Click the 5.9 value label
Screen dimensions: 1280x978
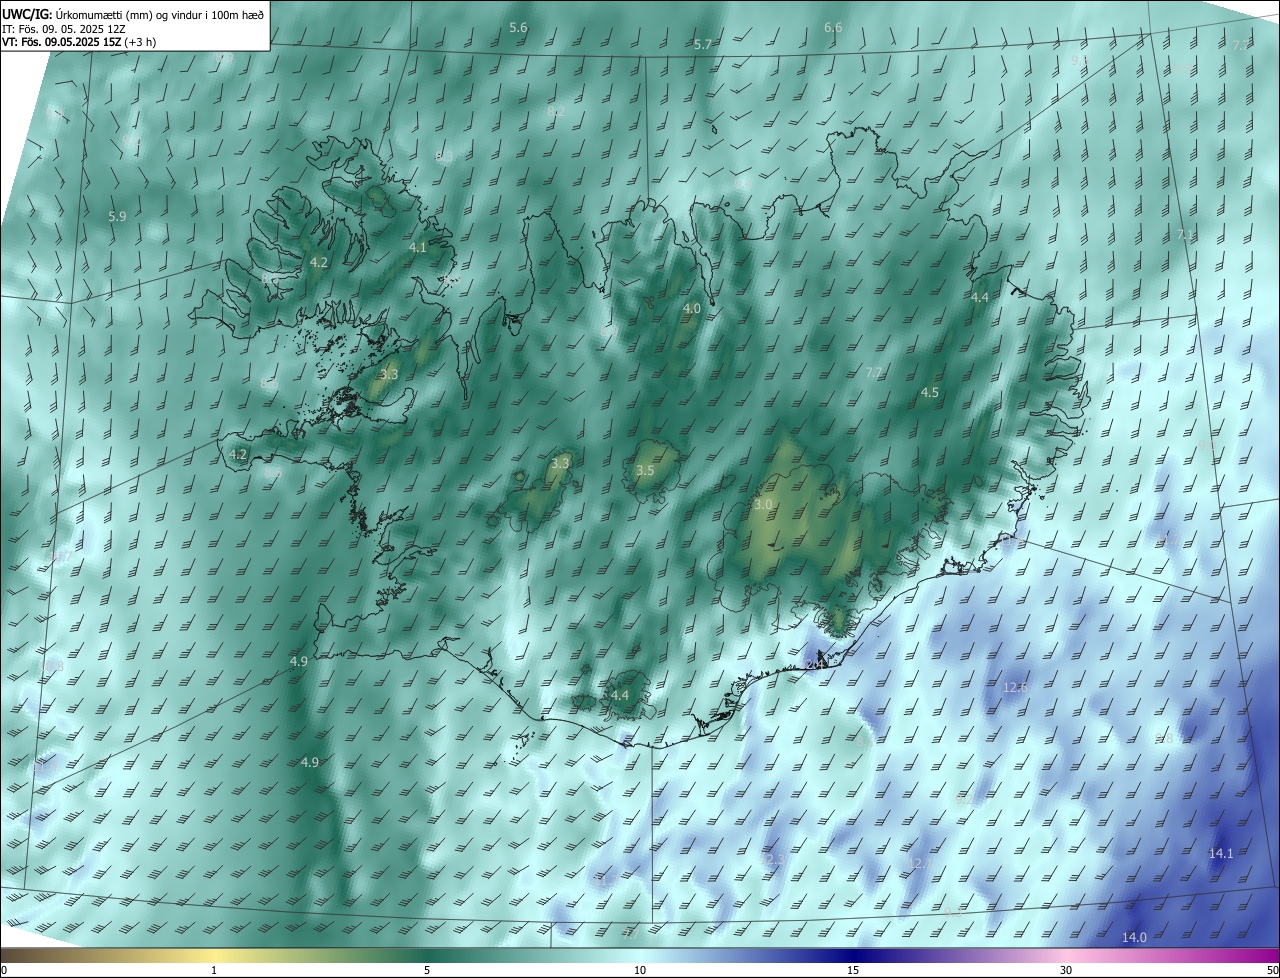click(x=117, y=217)
